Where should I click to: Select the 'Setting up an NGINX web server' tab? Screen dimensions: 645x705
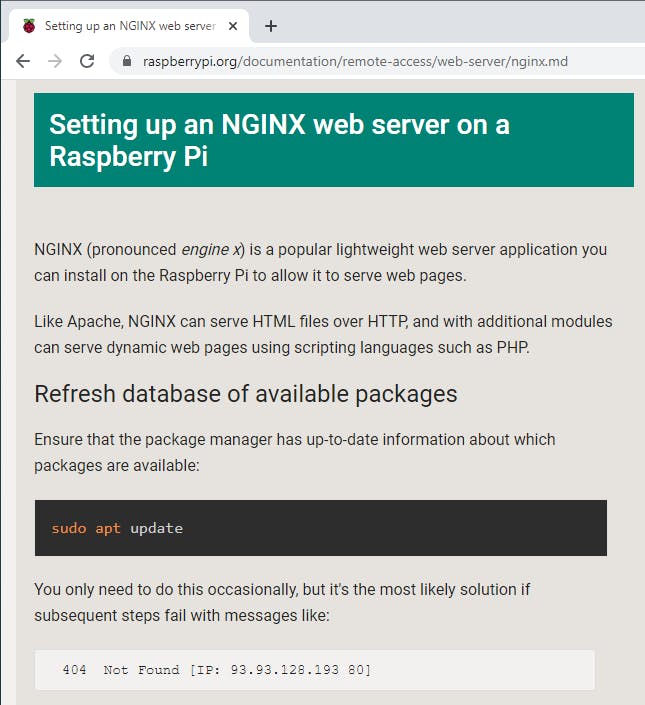click(x=129, y=26)
